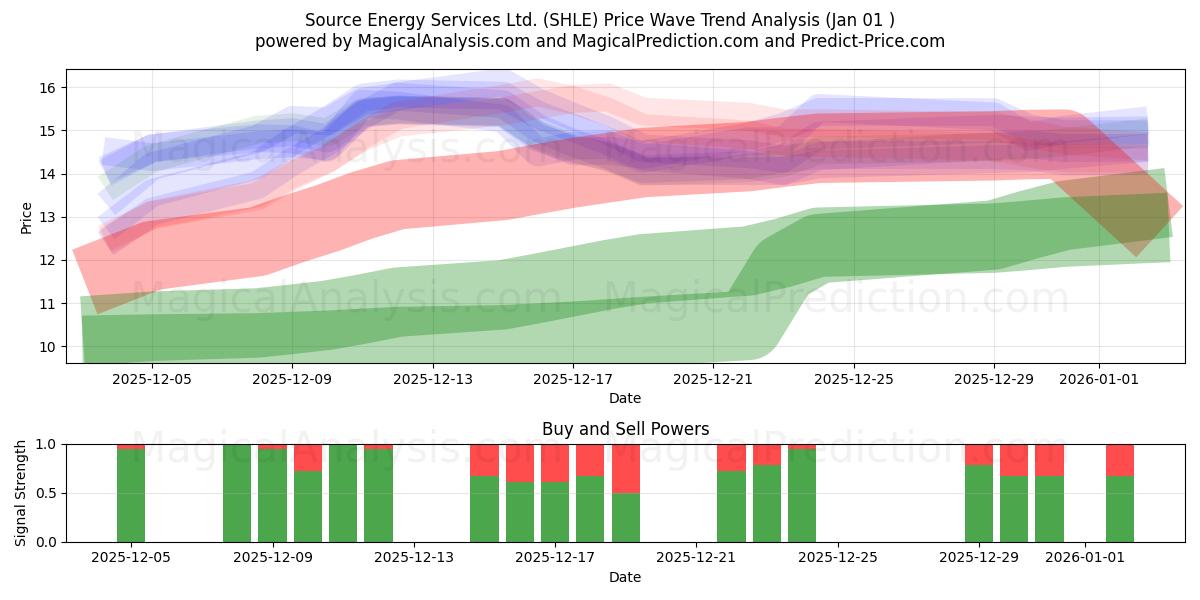Click the 'Signal Strength' y-axis label
The image size is (1200, 600).
(21, 493)
